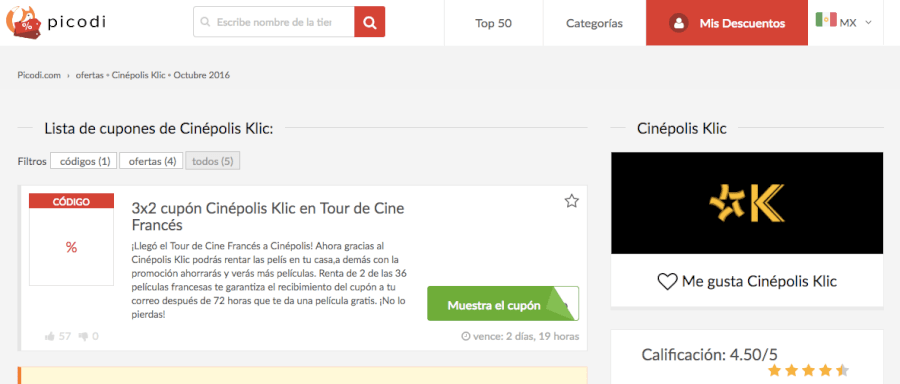Screen dimensions: 900x384
Task: Open the Picodi.com breadcrumb link
Action: coord(39,75)
